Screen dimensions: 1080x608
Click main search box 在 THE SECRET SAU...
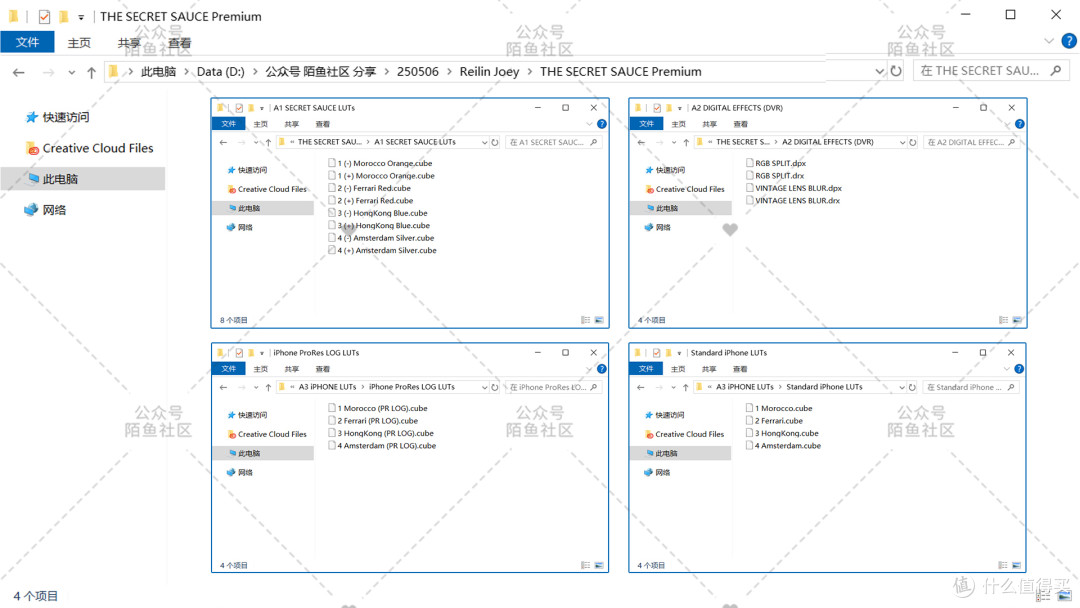990,71
